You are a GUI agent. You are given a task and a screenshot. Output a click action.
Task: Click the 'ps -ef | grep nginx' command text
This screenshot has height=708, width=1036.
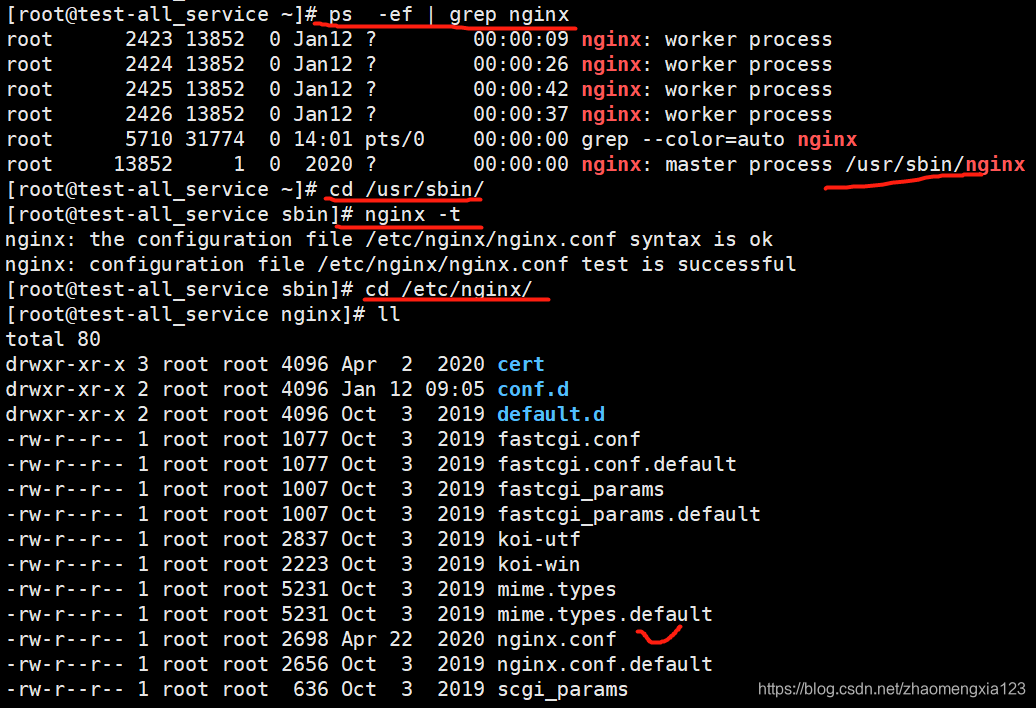(x=449, y=15)
